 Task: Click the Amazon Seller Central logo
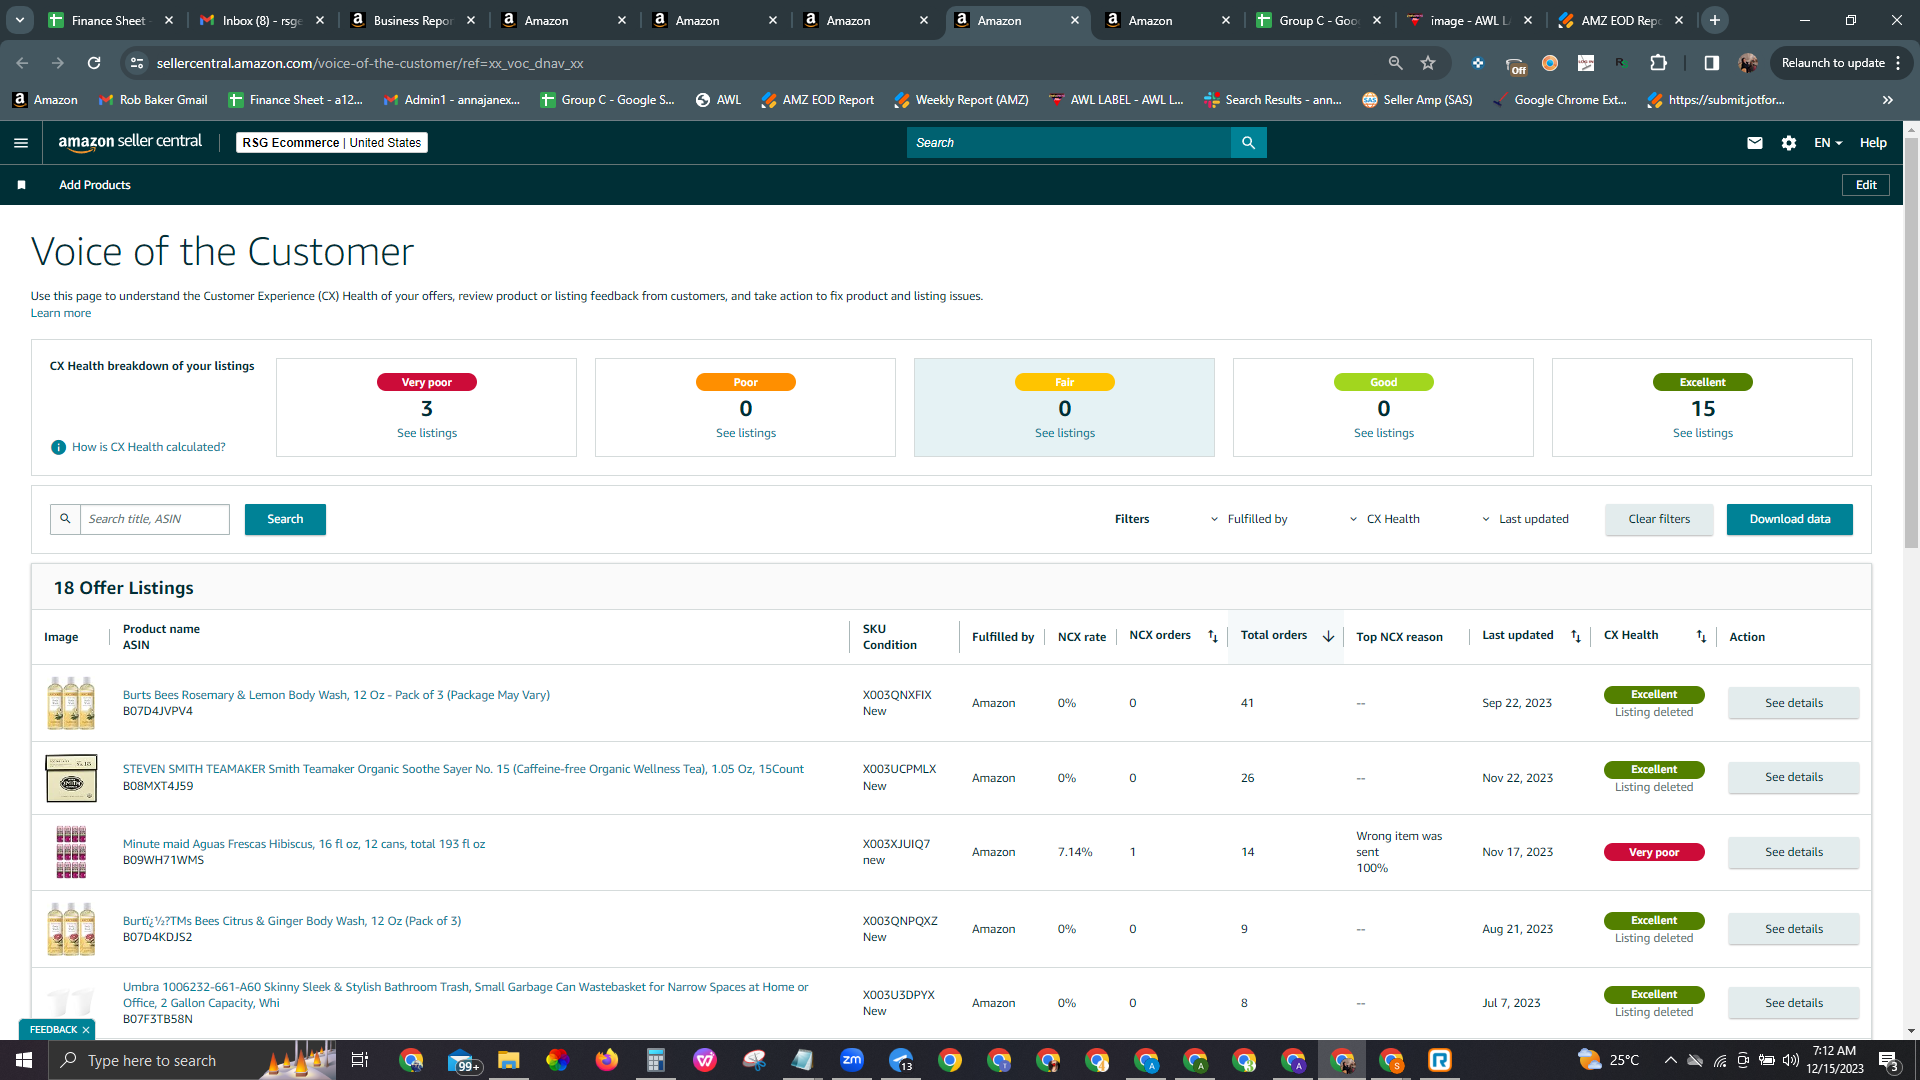pyautogui.click(x=130, y=142)
